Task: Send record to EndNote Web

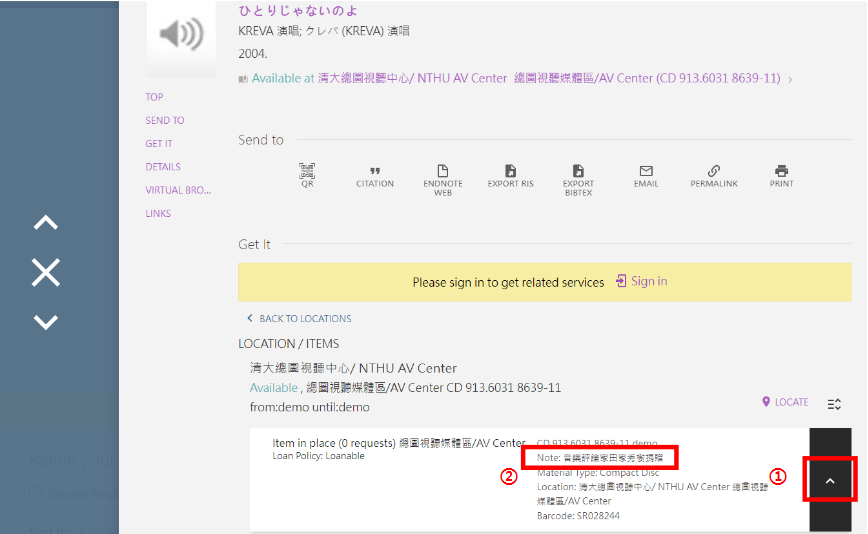Action: (443, 179)
